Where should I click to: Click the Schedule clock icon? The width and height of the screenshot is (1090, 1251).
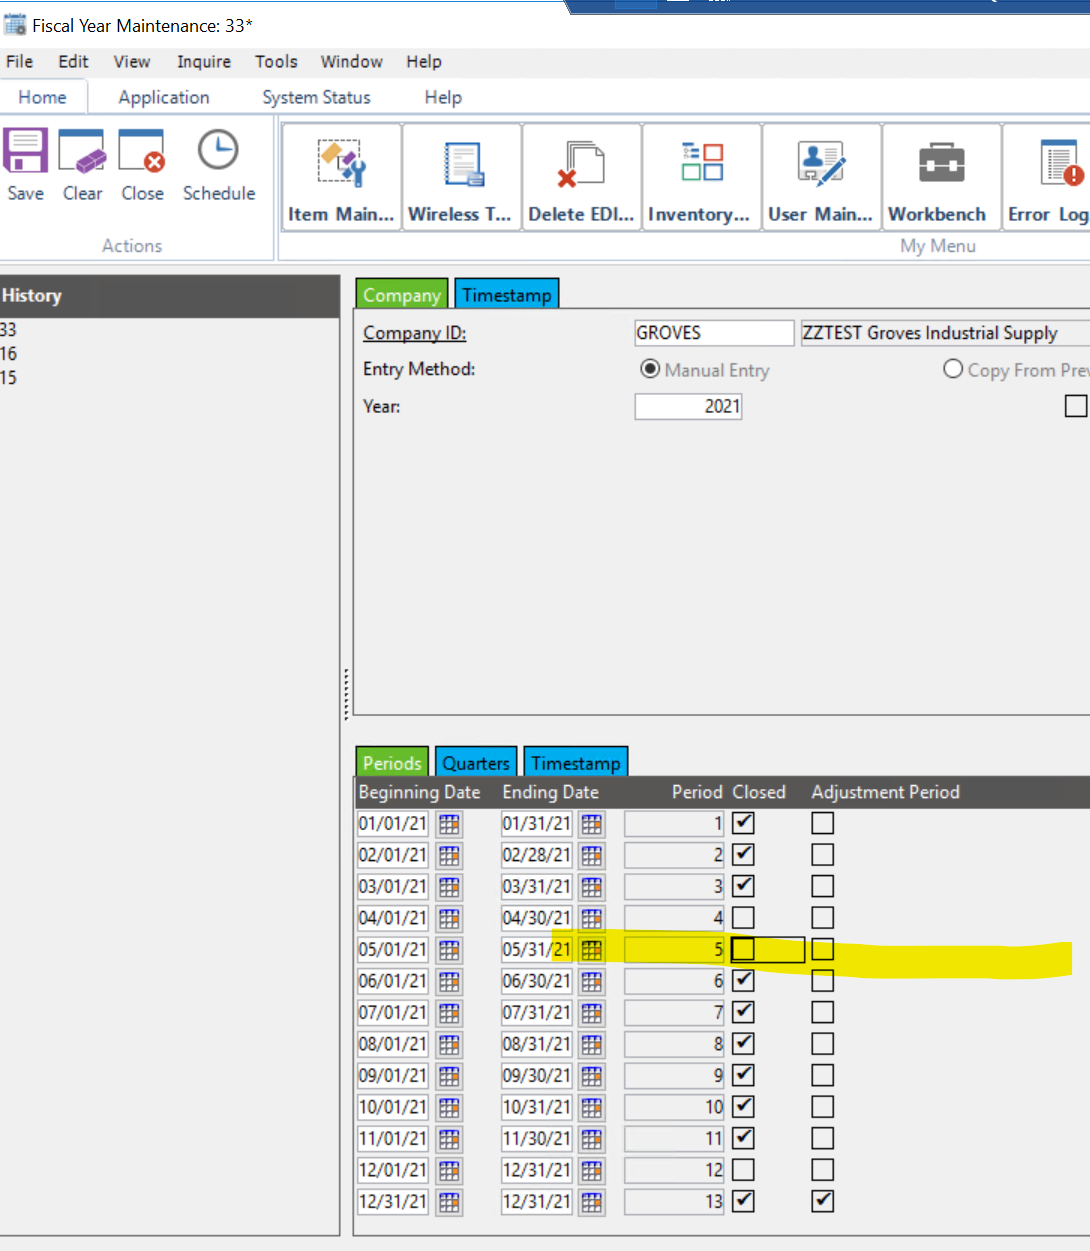218,153
